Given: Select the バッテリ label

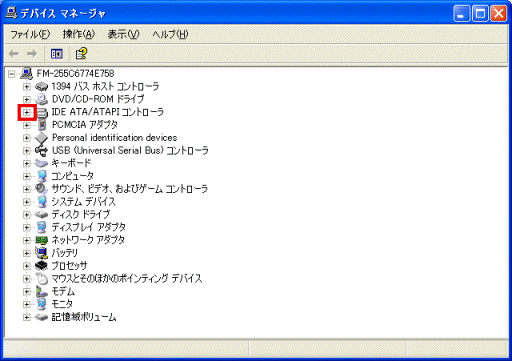Looking at the screenshot, I should pyautogui.click(x=65, y=253).
